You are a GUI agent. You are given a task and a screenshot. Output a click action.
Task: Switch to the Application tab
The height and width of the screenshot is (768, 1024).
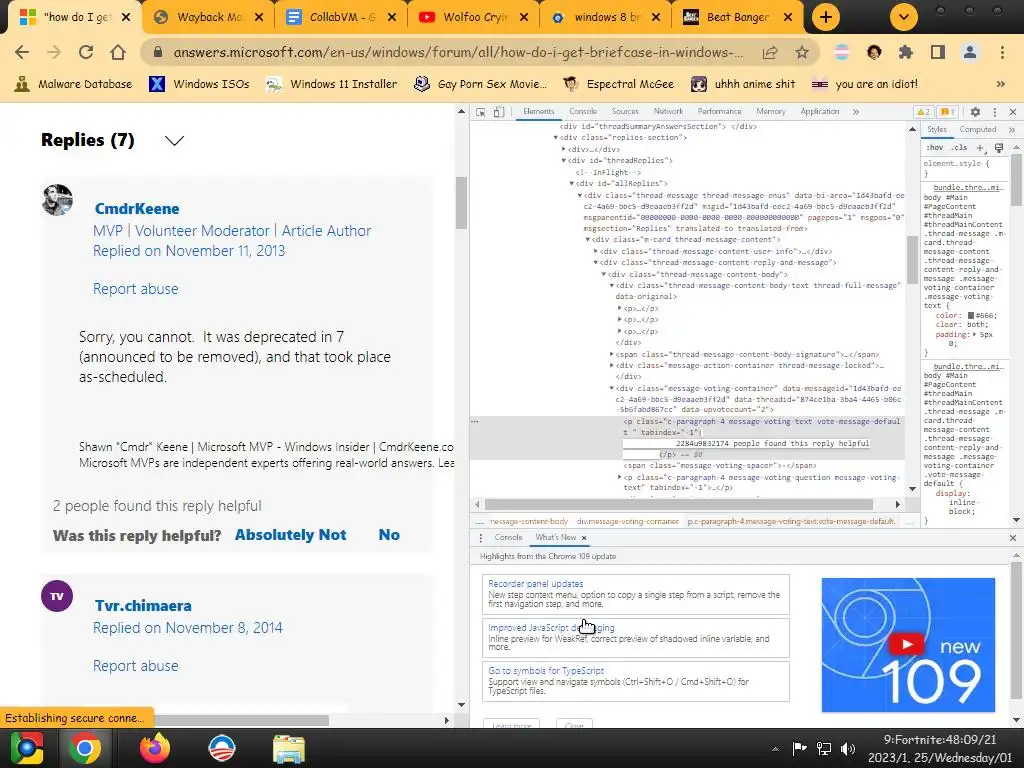pos(820,112)
